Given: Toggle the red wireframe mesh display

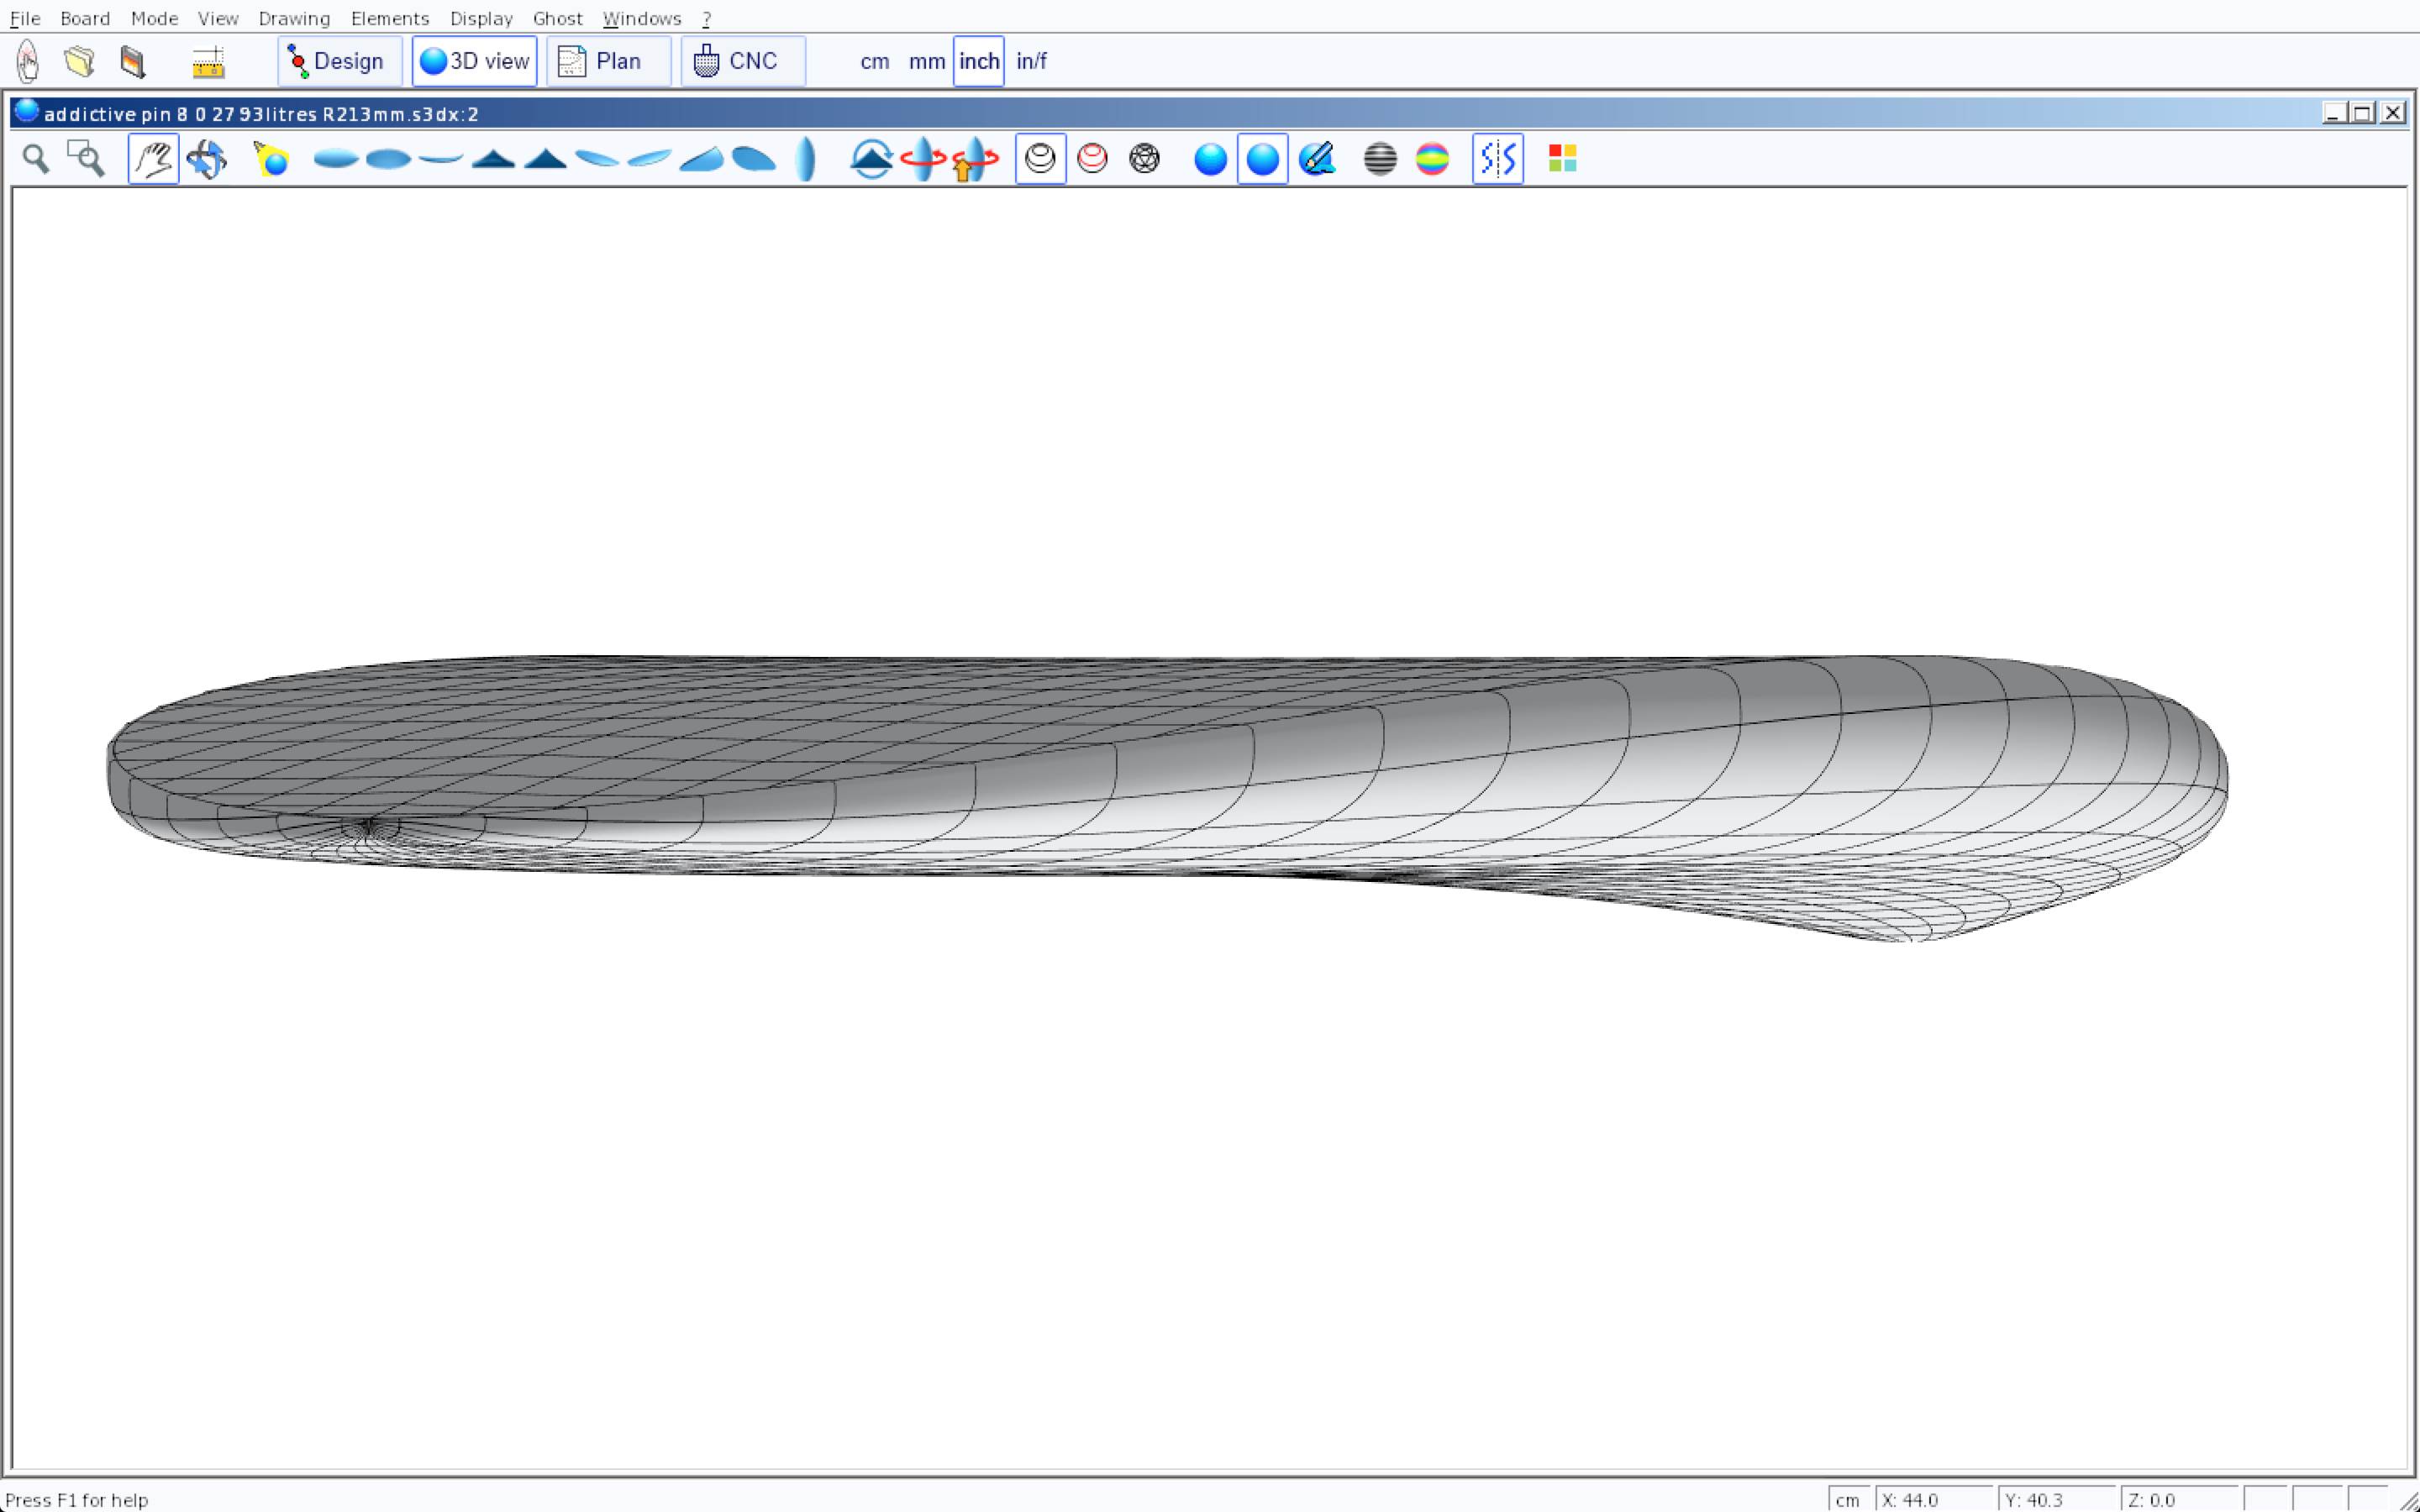Looking at the screenshot, I should (x=1092, y=159).
